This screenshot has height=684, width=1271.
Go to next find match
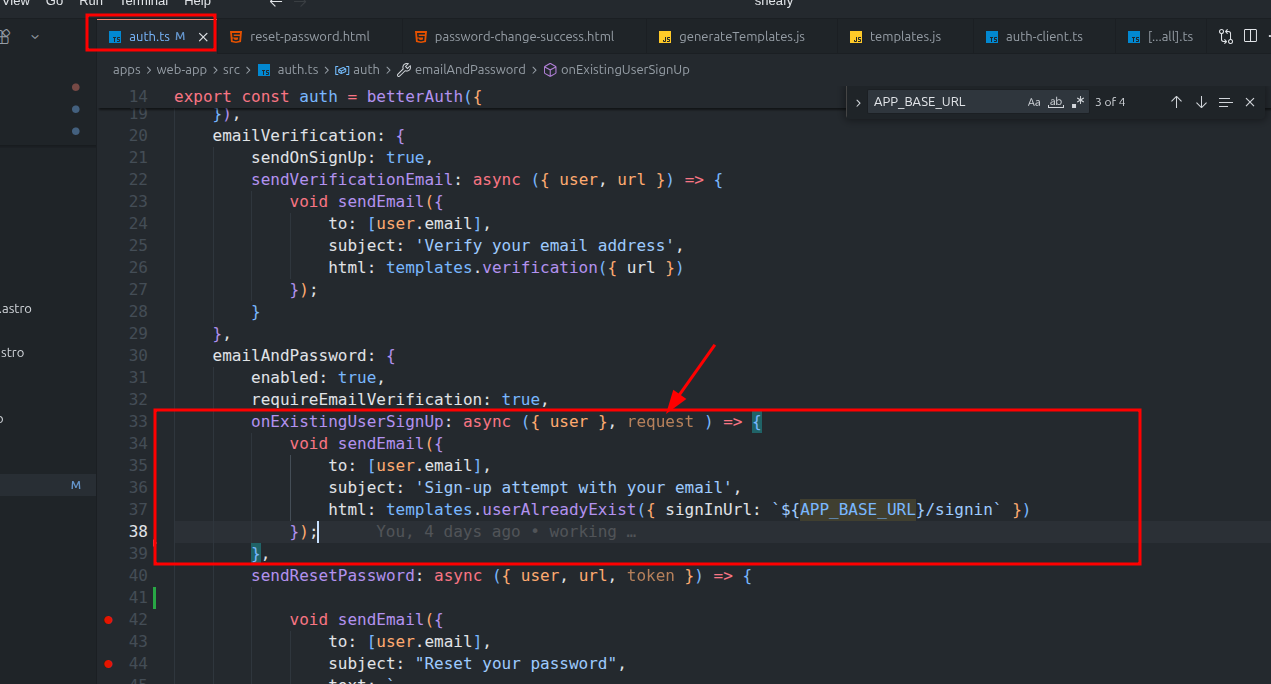1201,102
